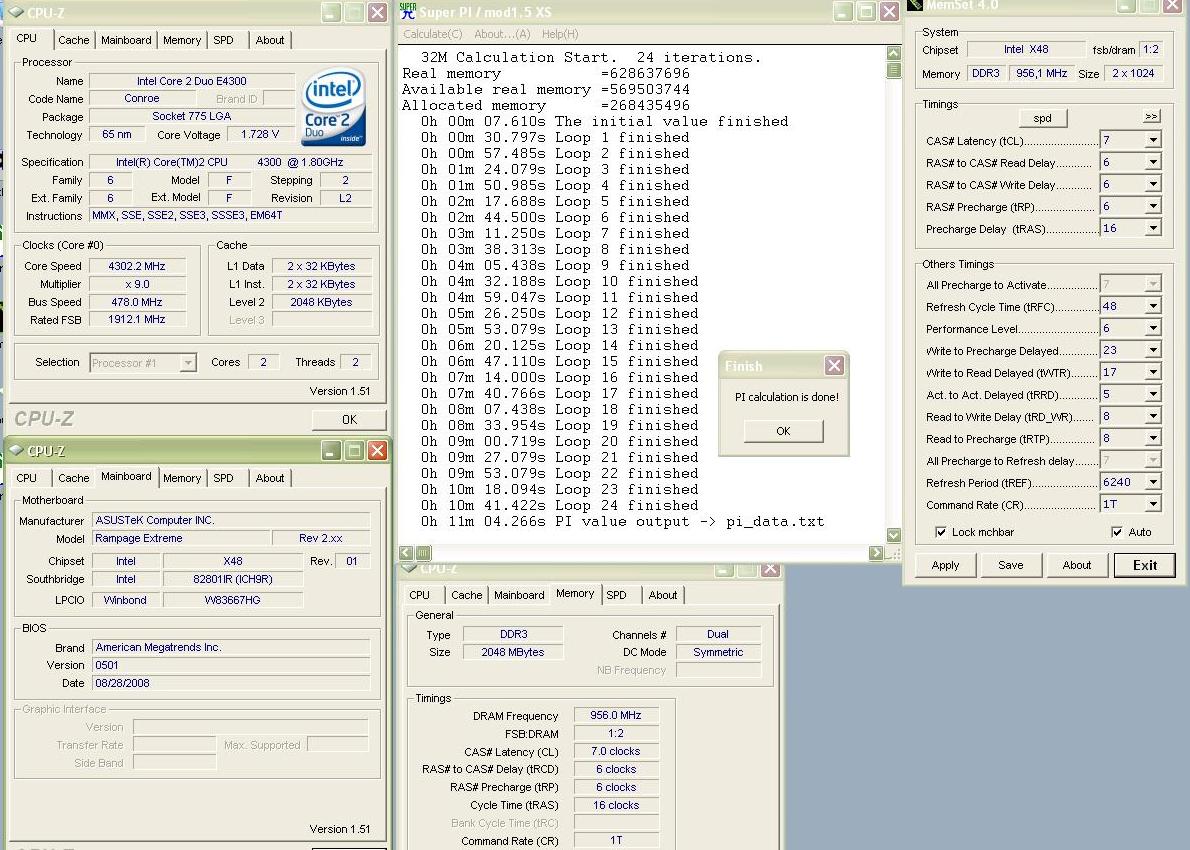1190x850 pixels.
Task: Open the Write to Read Delayed (tWTR) dropdown
Action: (1153, 373)
